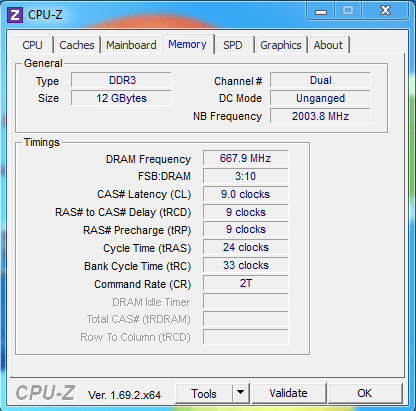The width and height of the screenshot is (416, 411).
Task: Click the DRAM Frequency label
Action: [148, 159]
